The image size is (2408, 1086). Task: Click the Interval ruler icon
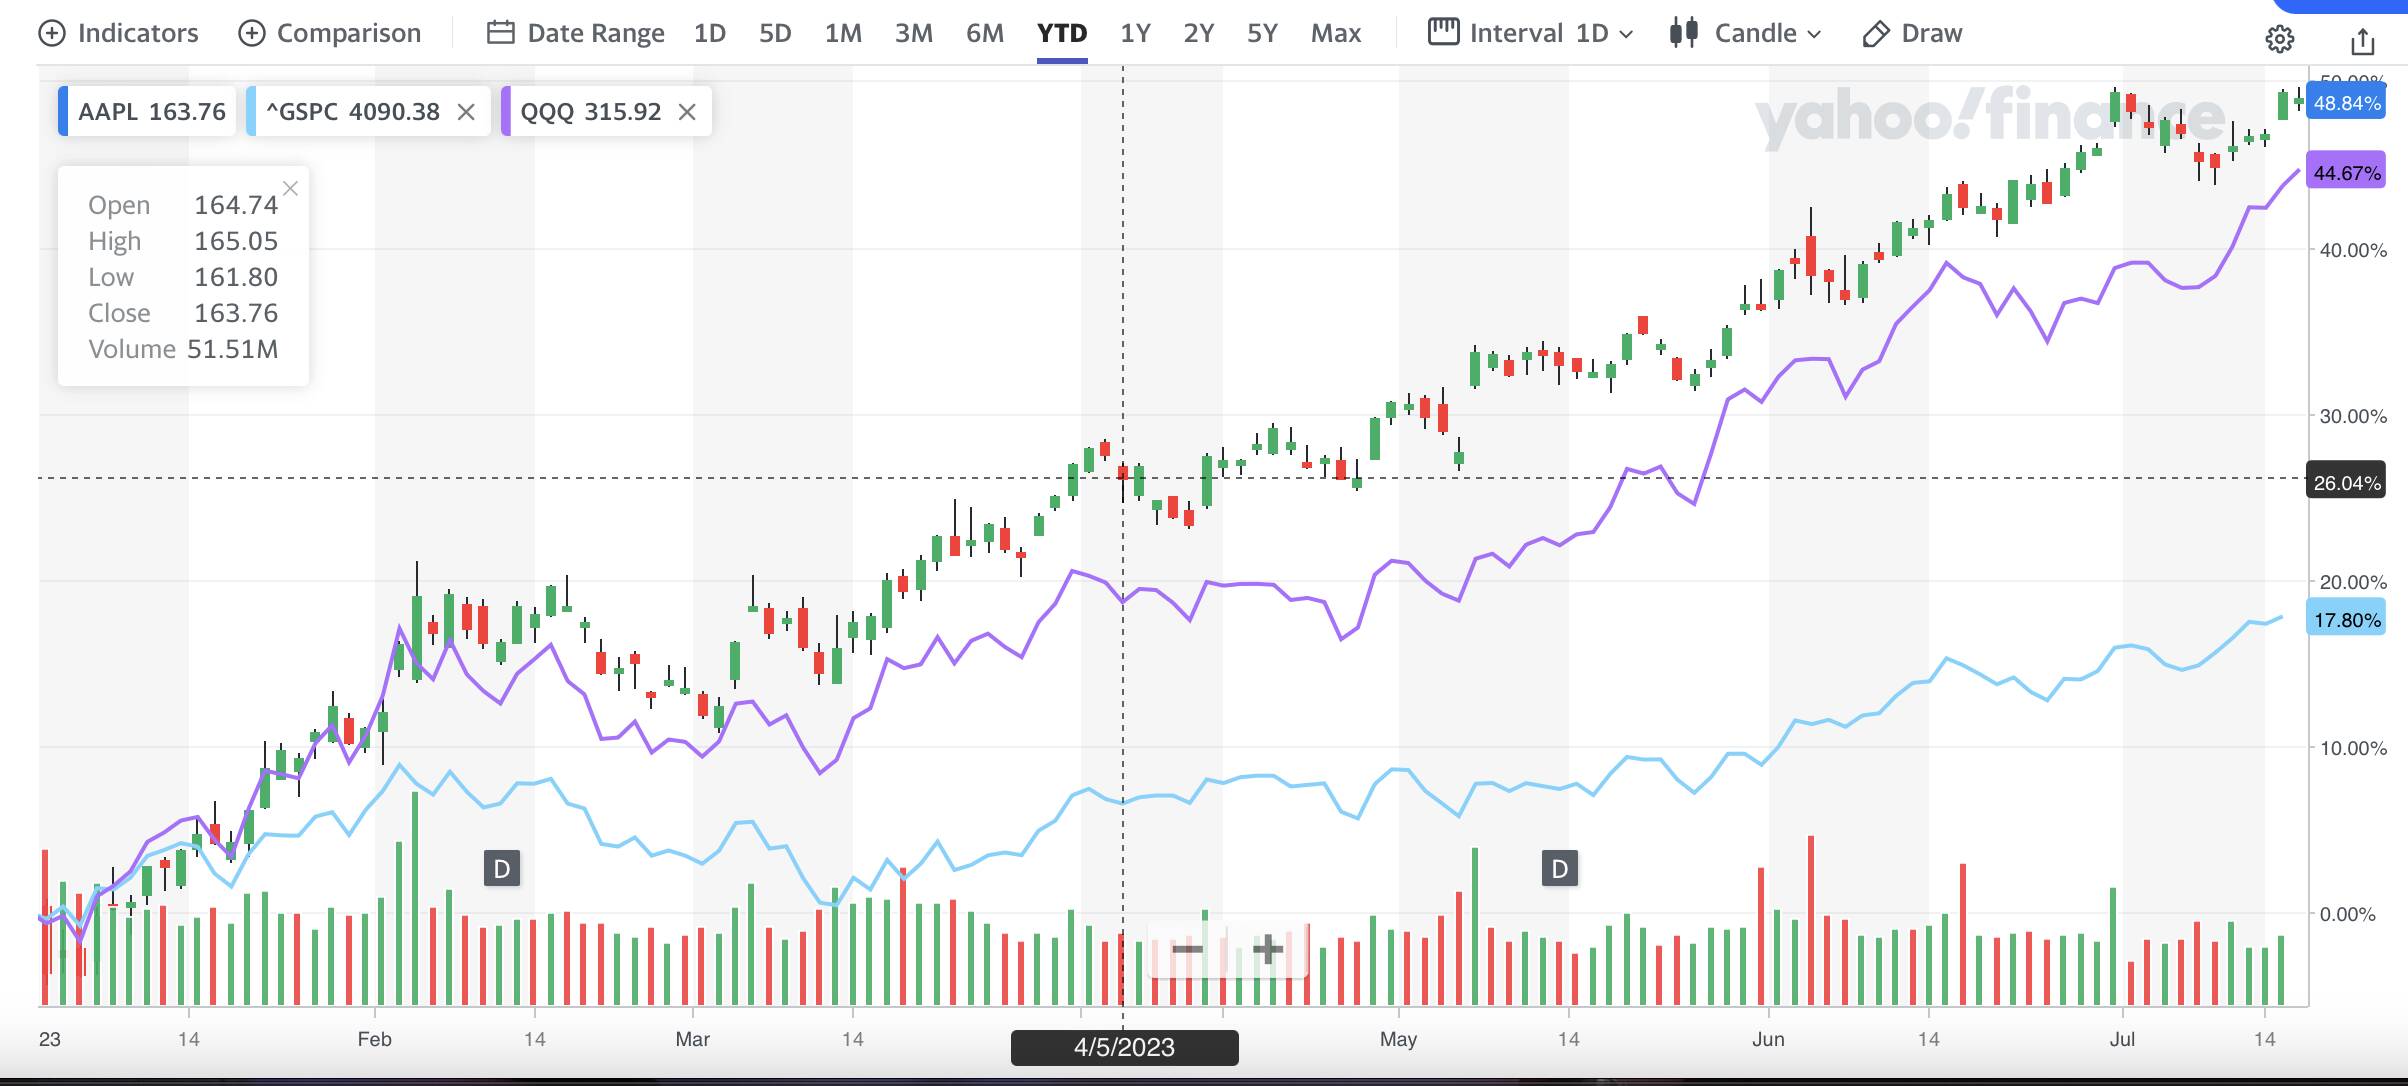1443,32
